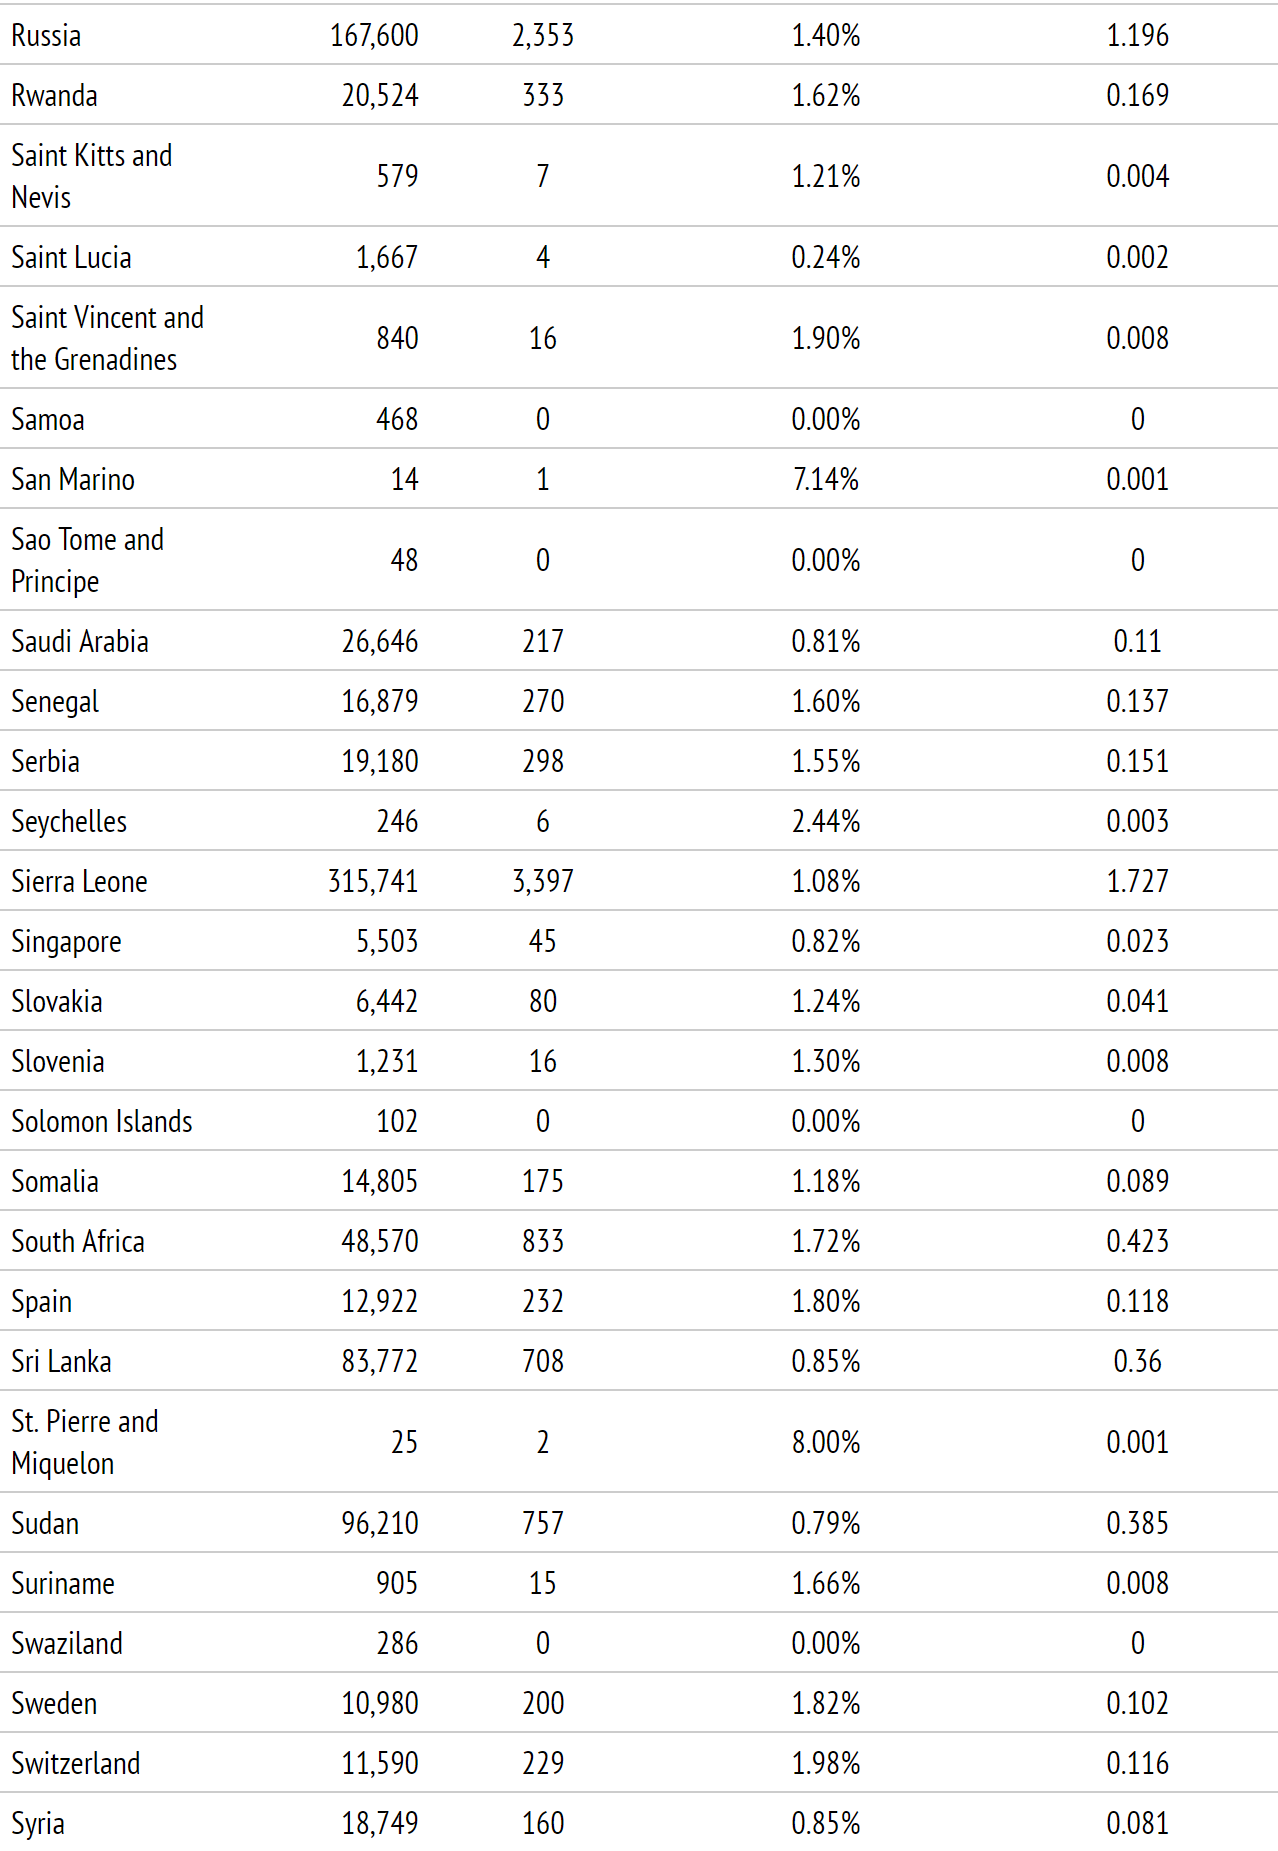Click Saint Vincent and the Grenadines name
This screenshot has height=1851, width=1278.
coord(107,338)
